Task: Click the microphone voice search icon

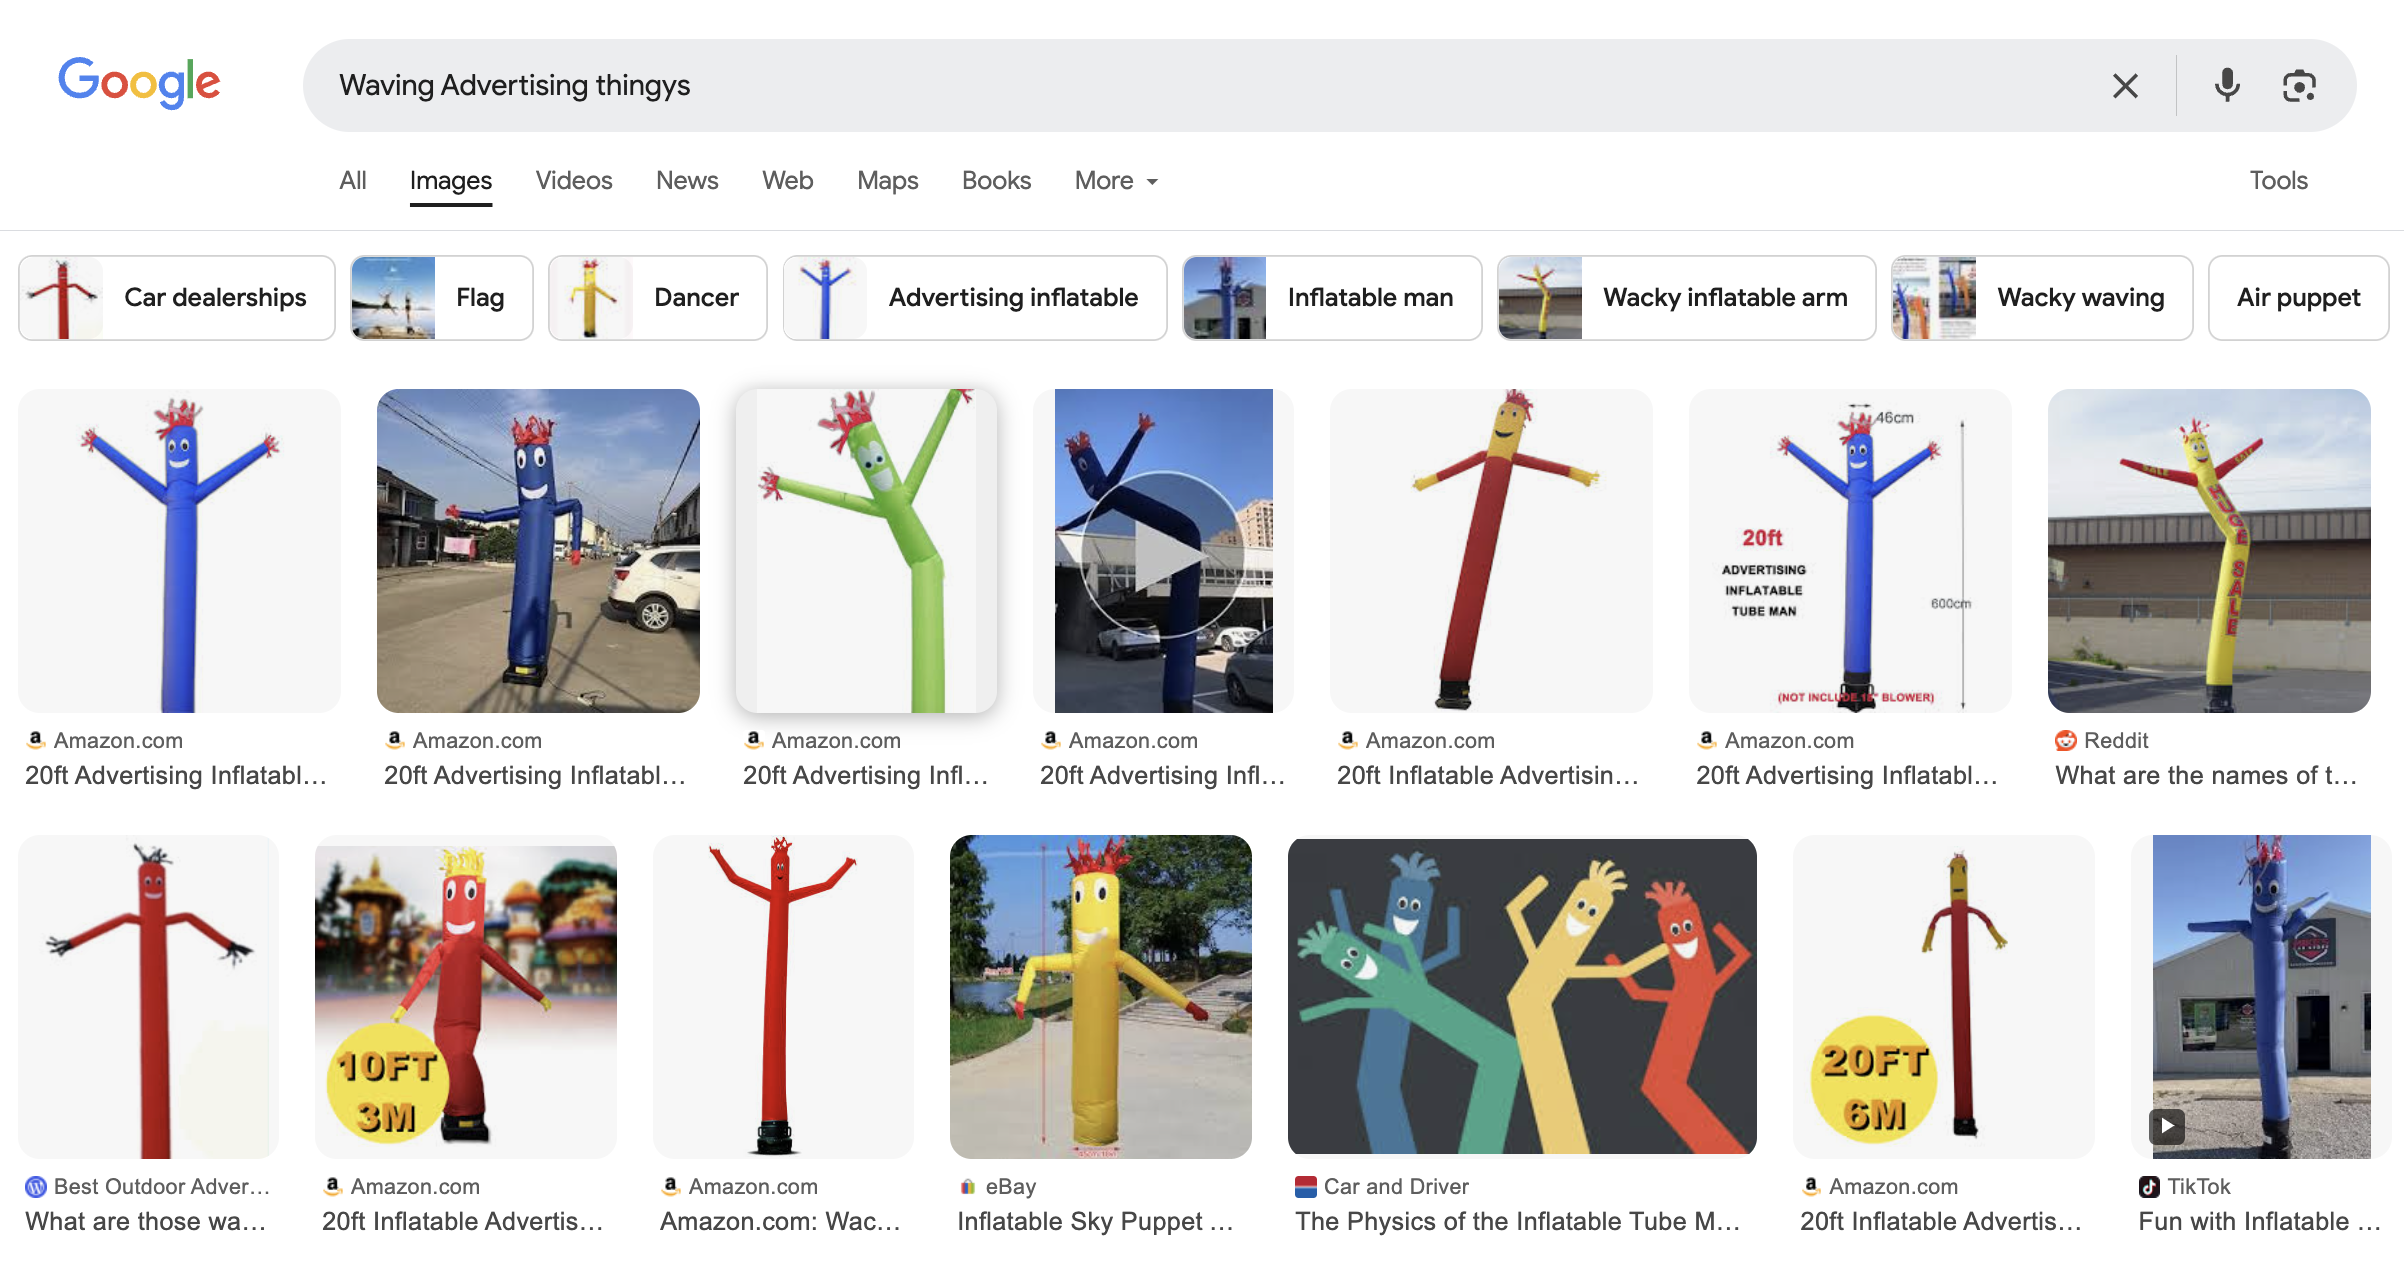Action: tap(2226, 86)
